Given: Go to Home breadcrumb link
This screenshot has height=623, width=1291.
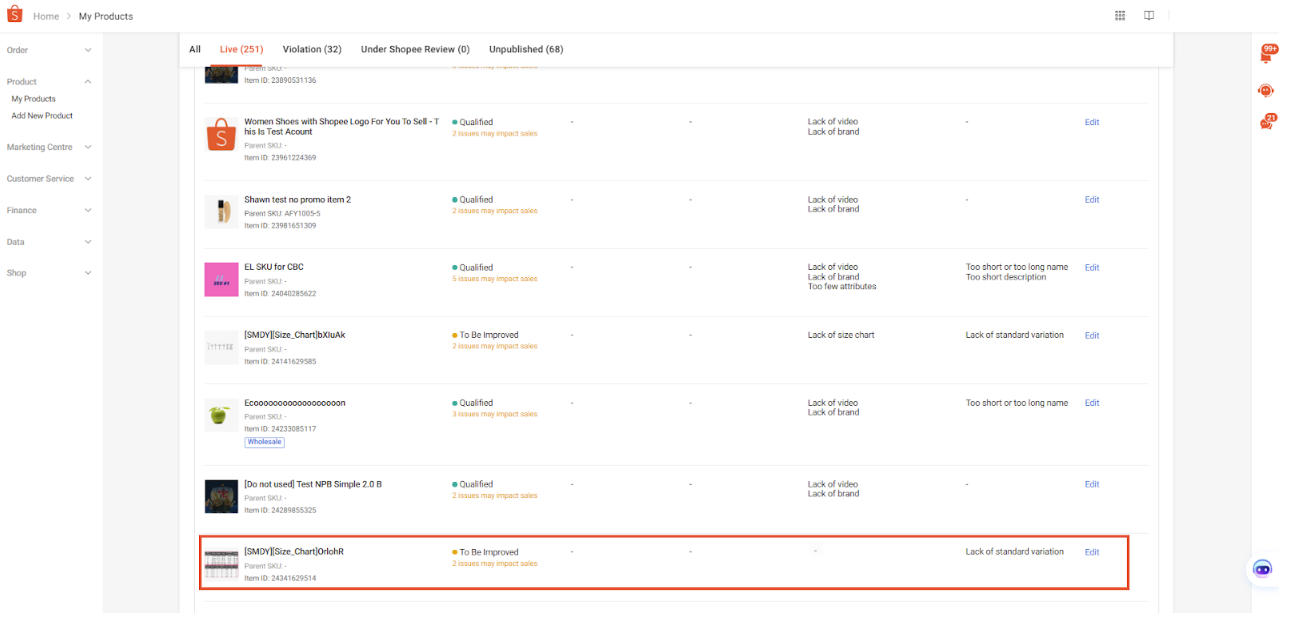Looking at the screenshot, I should (46, 16).
